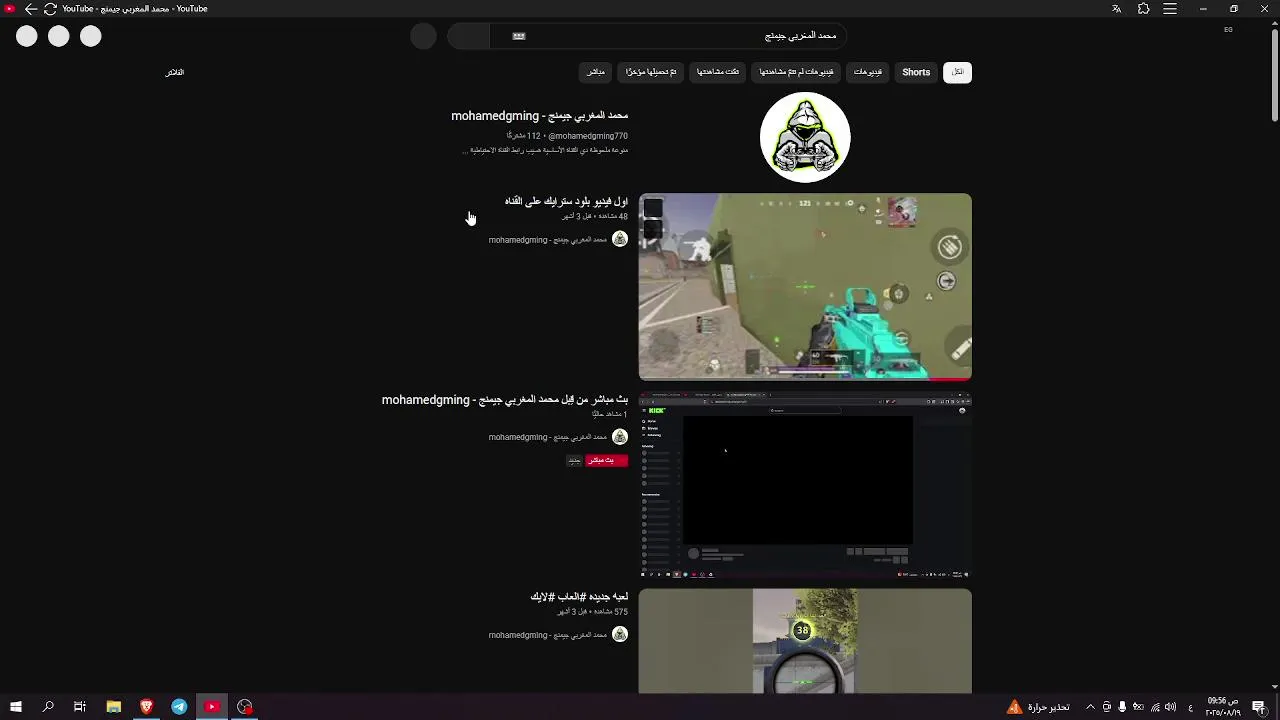Open the mohamedgming channel logo avatar
The height and width of the screenshot is (720, 1280).
point(805,138)
